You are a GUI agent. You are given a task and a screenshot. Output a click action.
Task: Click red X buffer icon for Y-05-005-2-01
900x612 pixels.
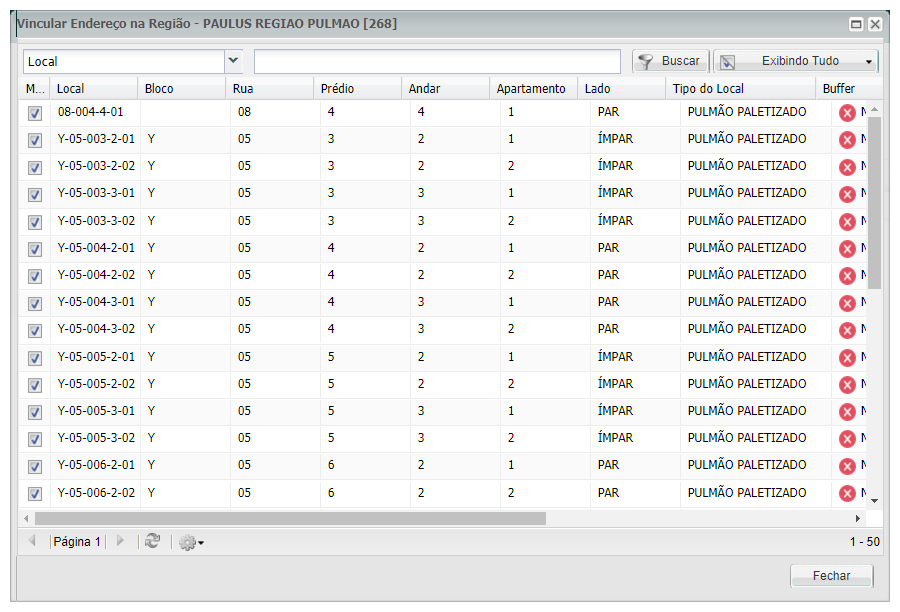(x=847, y=358)
